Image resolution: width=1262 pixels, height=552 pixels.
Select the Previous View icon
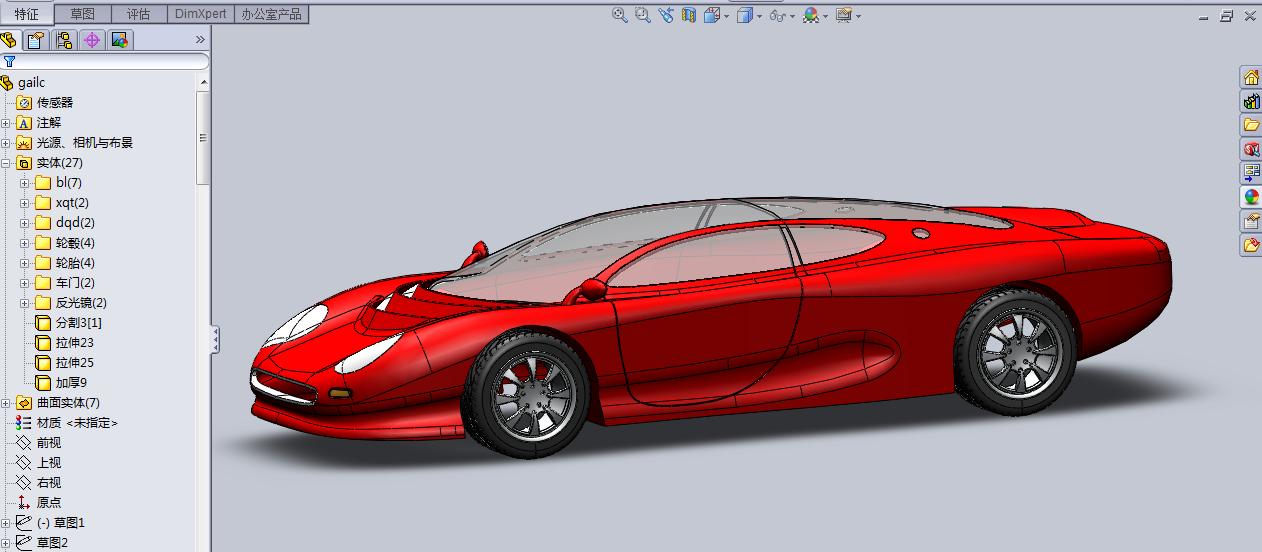pyautogui.click(x=665, y=15)
